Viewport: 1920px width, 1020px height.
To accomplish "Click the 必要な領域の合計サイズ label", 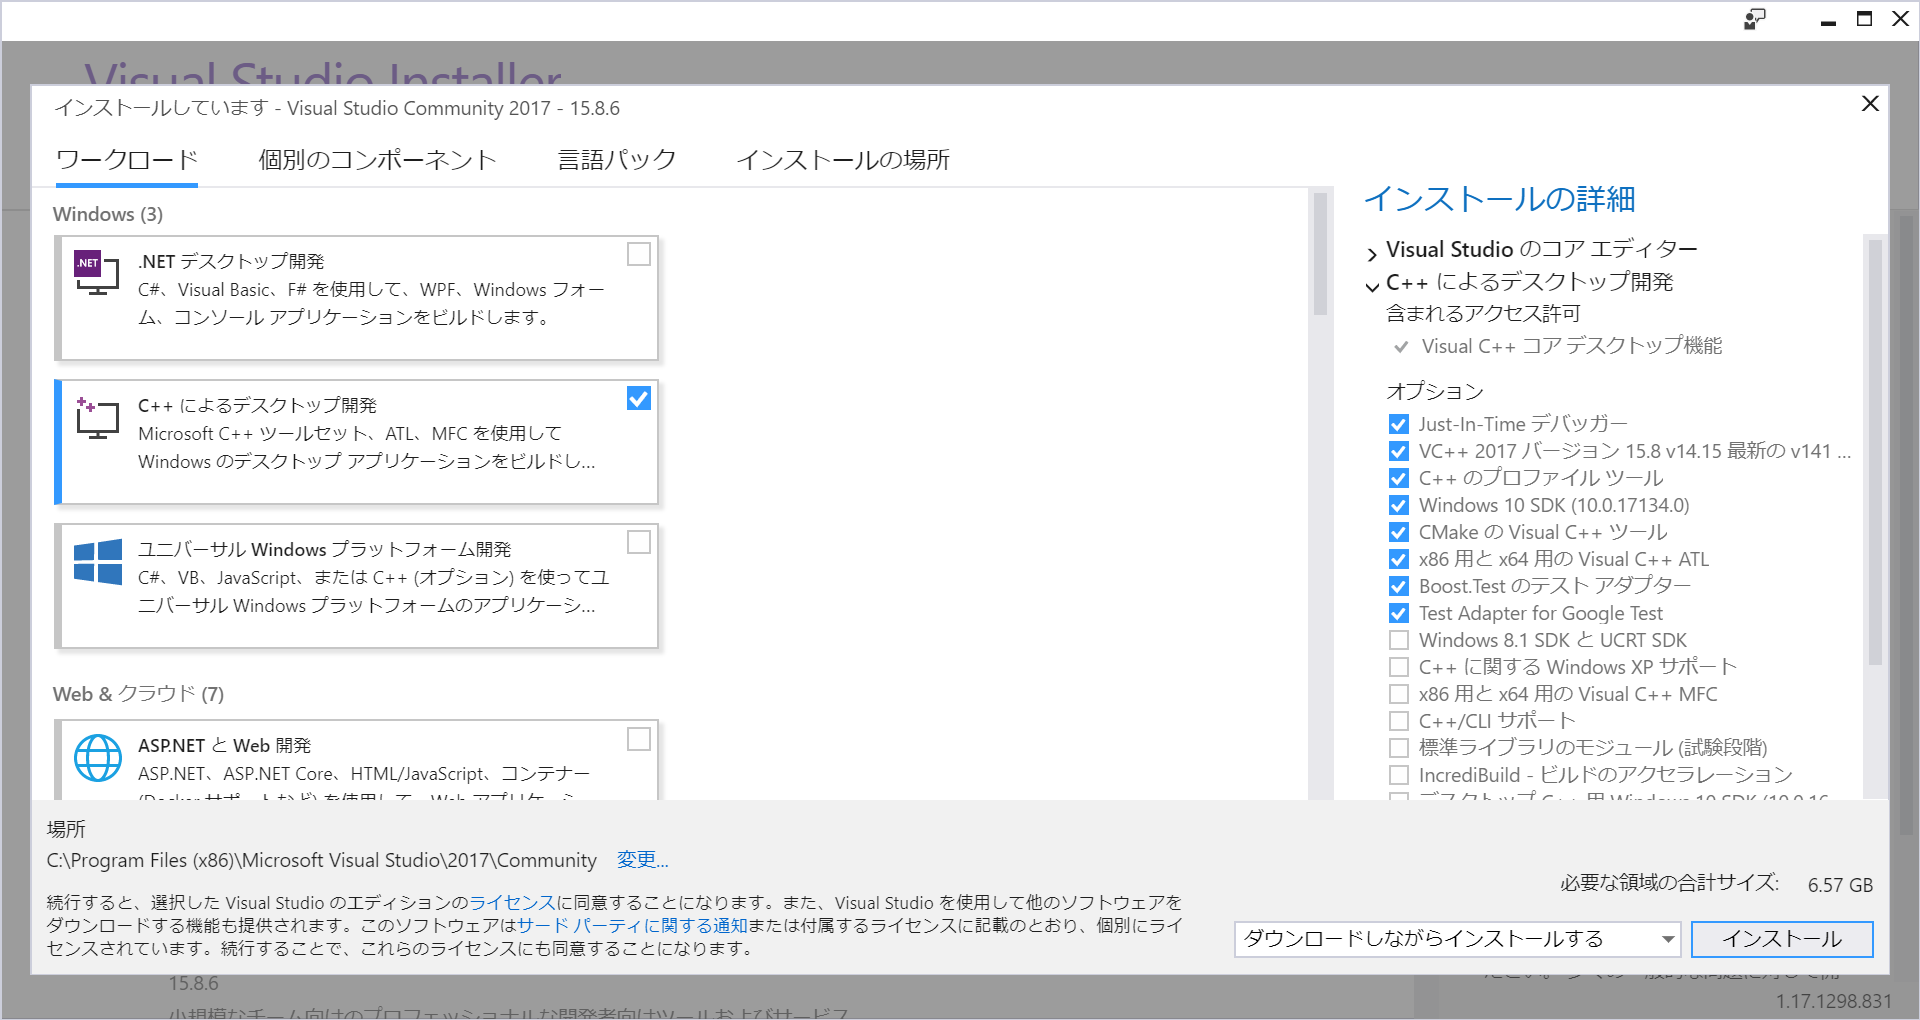I will click(x=1669, y=883).
